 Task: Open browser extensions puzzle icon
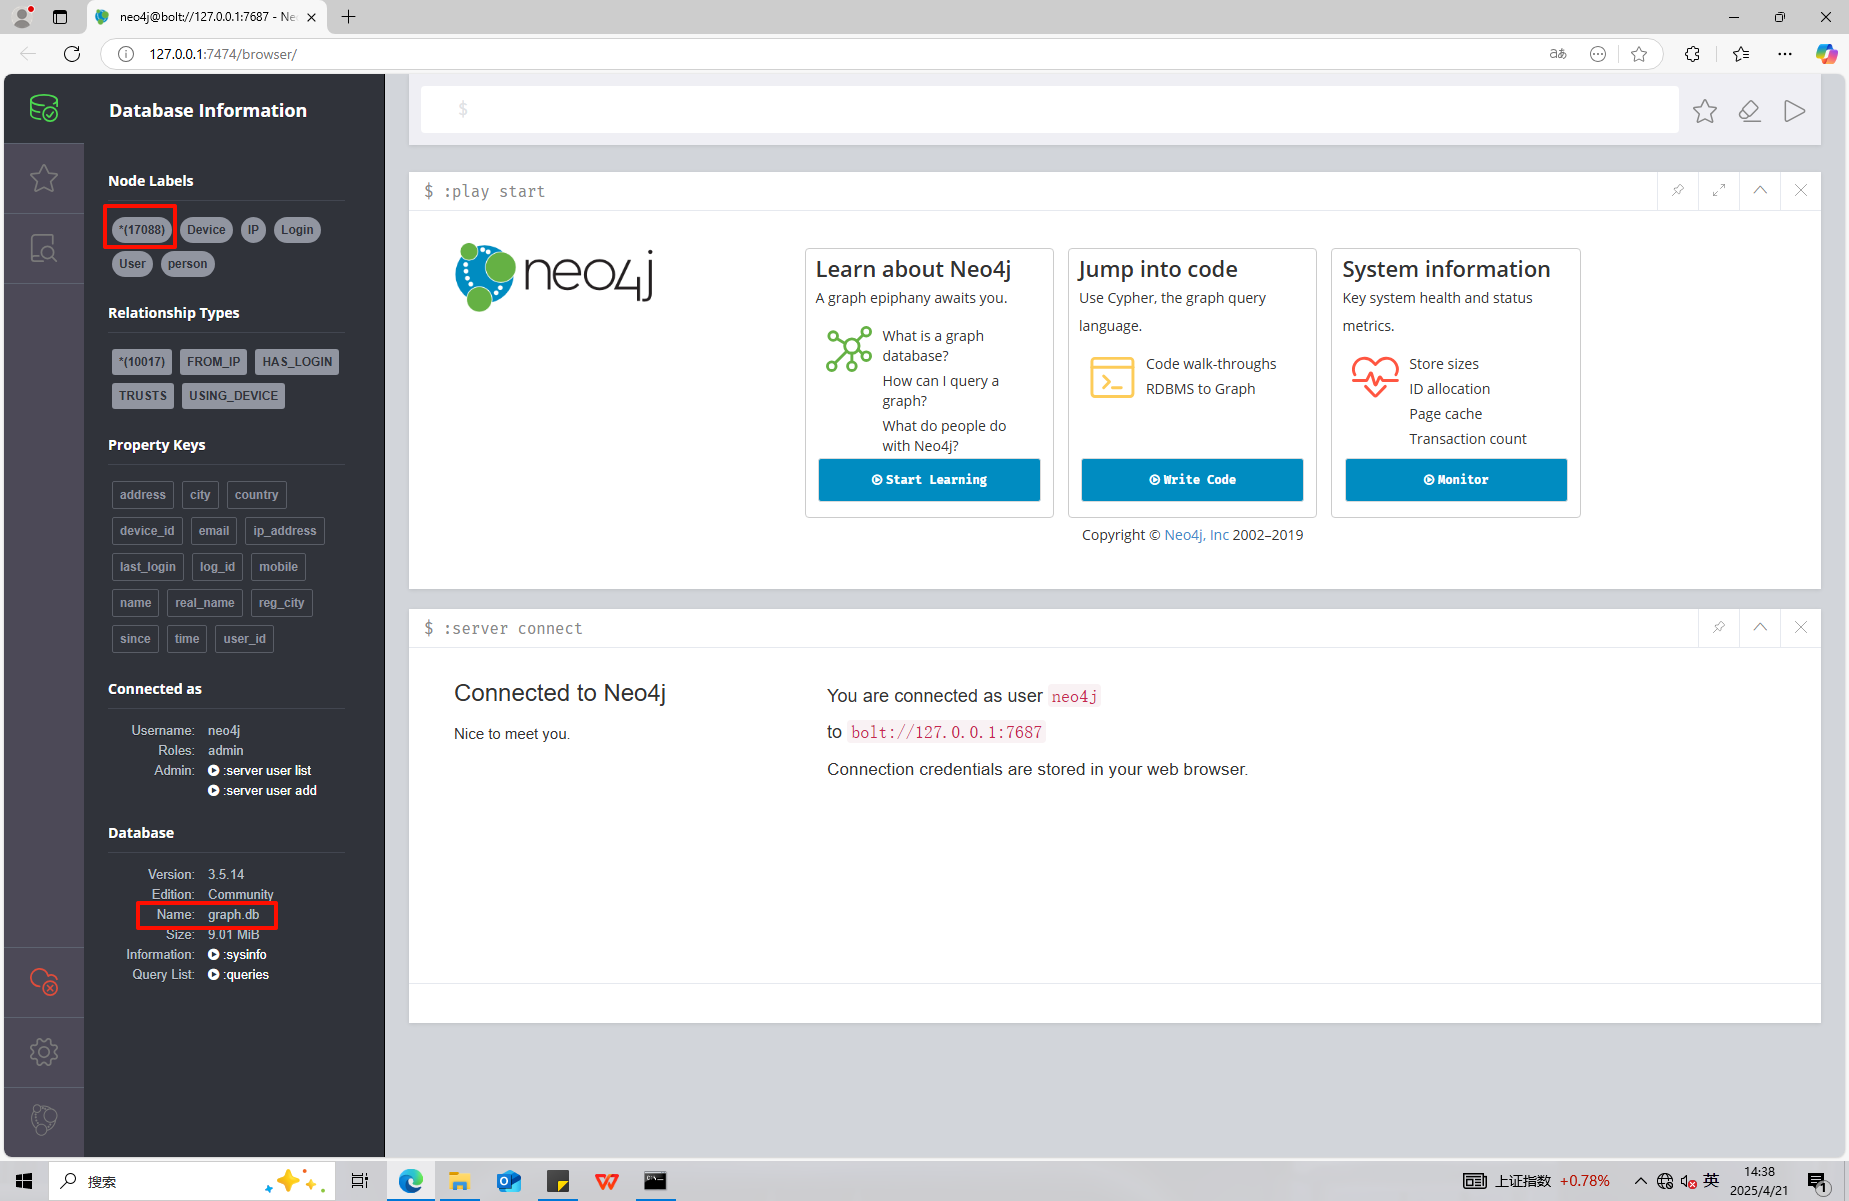(x=1692, y=54)
